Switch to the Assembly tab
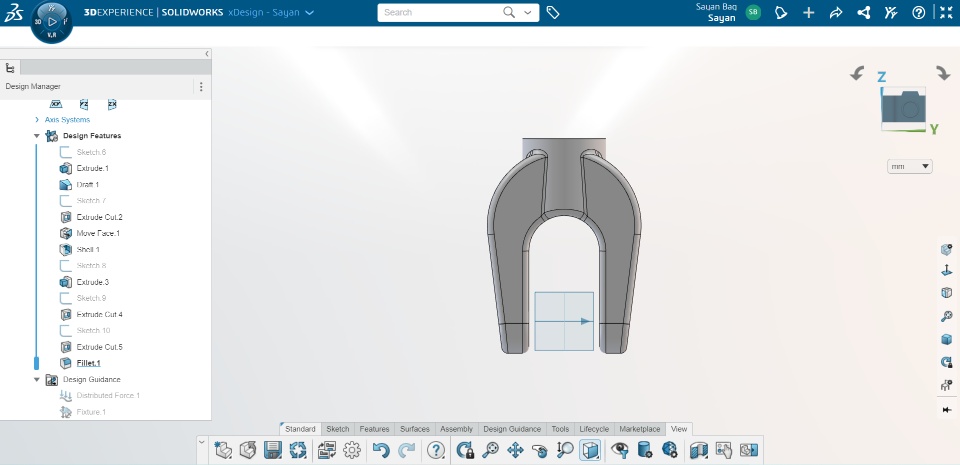 point(456,429)
